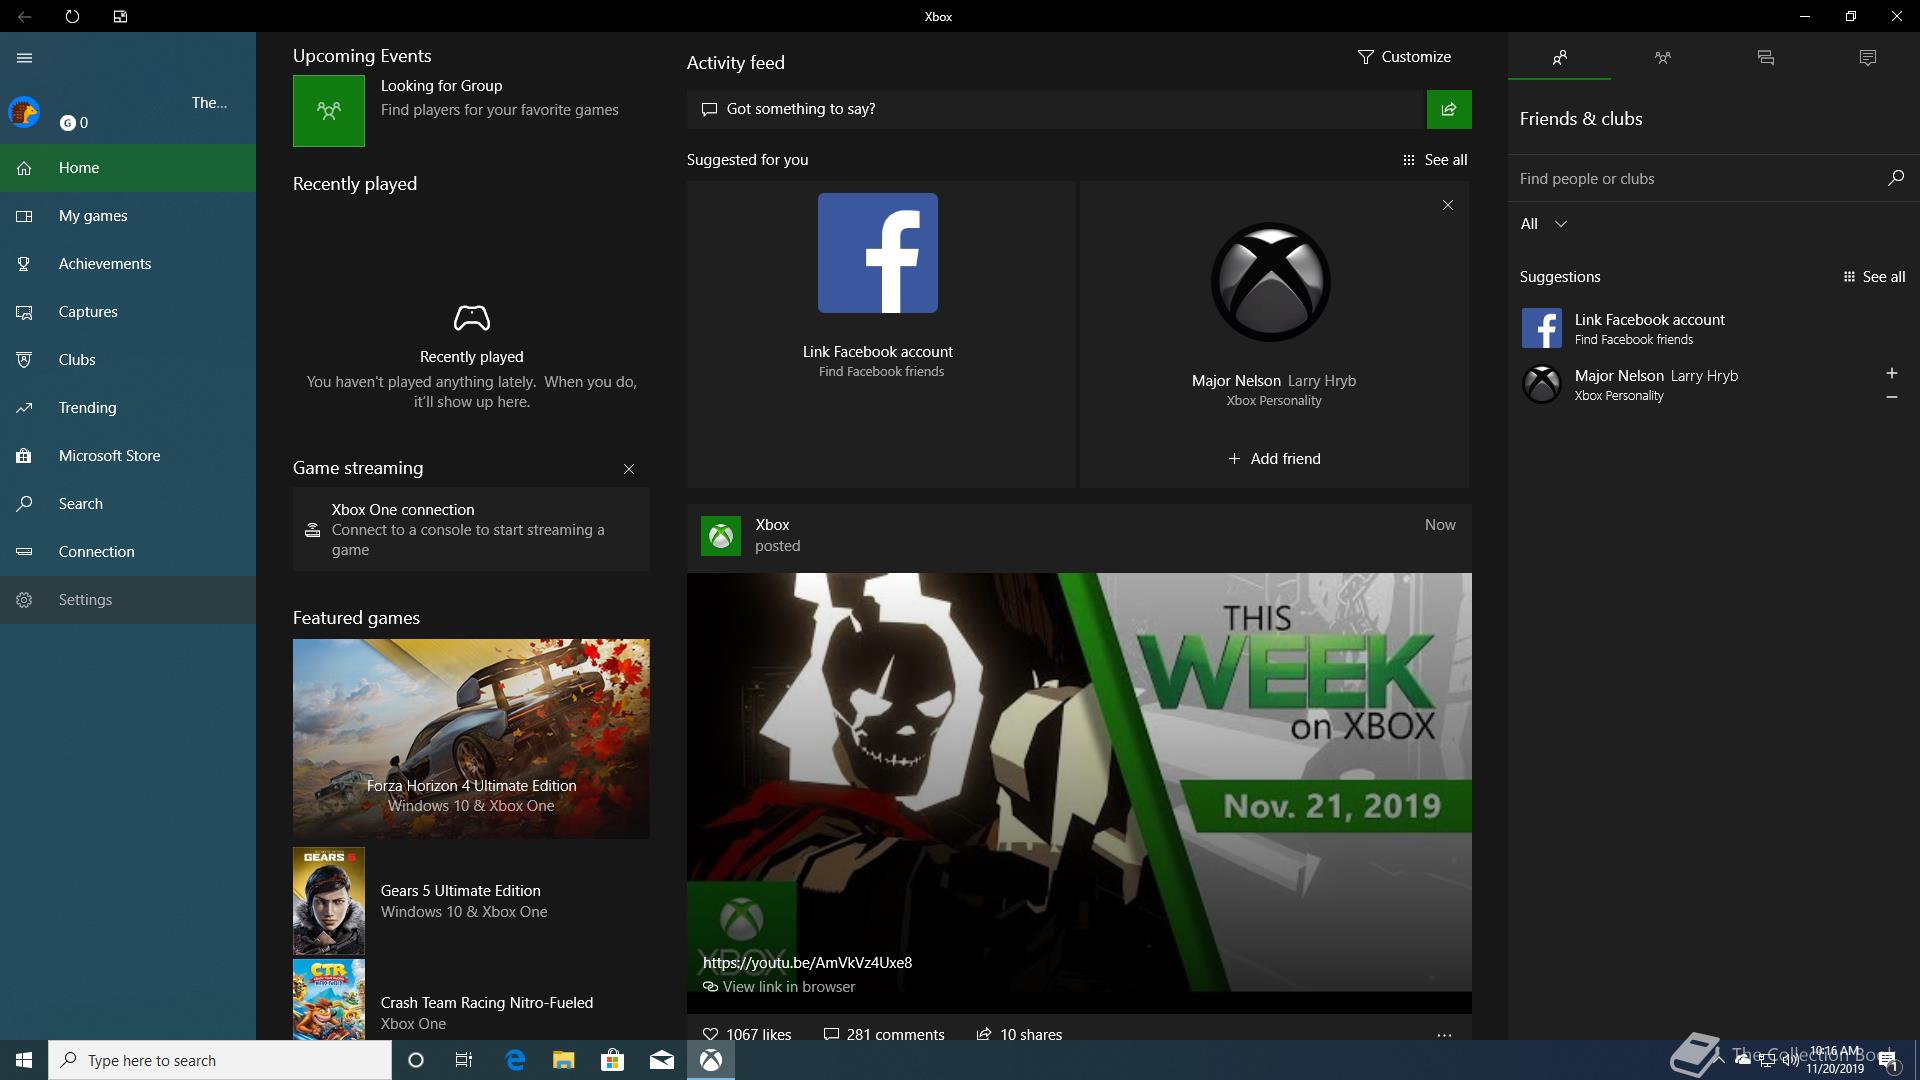The width and height of the screenshot is (1920, 1080).
Task: Open the Major Nelson Xbox avatar in the feed
Action: pyautogui.click(x=1271, y=282)
